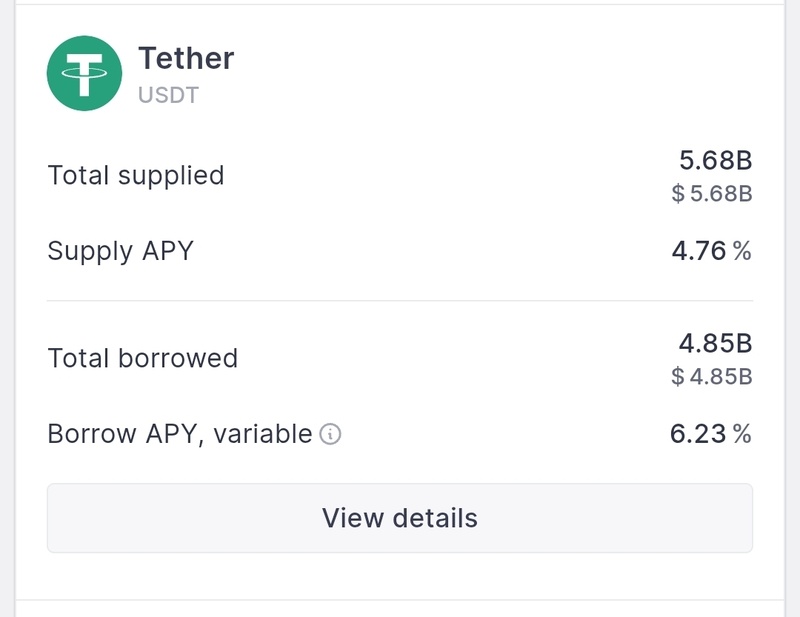
Task: Click info icon beside Borrow APY, variable
Action: (x=330, y=435)
